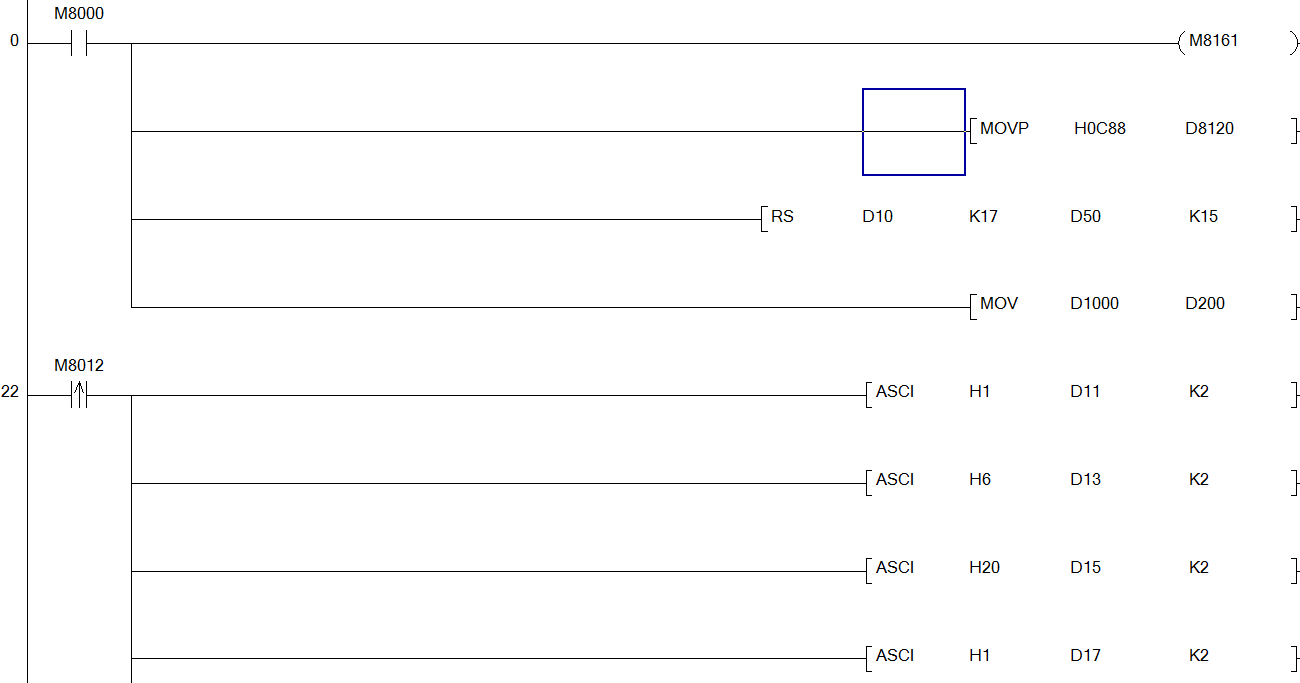Click the D50 operand in RS row
The height and width of the screenshot is (683, 1300).
coord(1085,217)
